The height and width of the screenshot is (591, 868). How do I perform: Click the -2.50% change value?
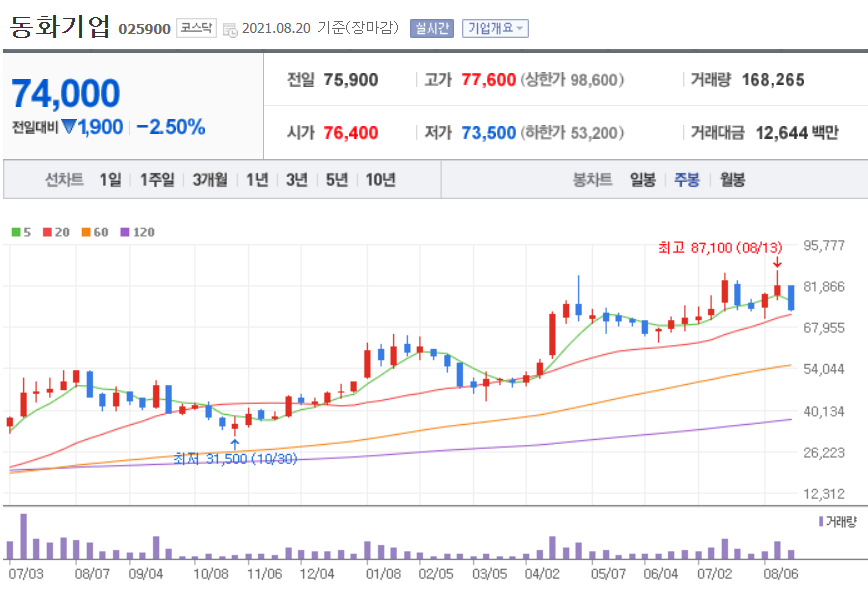[170, 127]
